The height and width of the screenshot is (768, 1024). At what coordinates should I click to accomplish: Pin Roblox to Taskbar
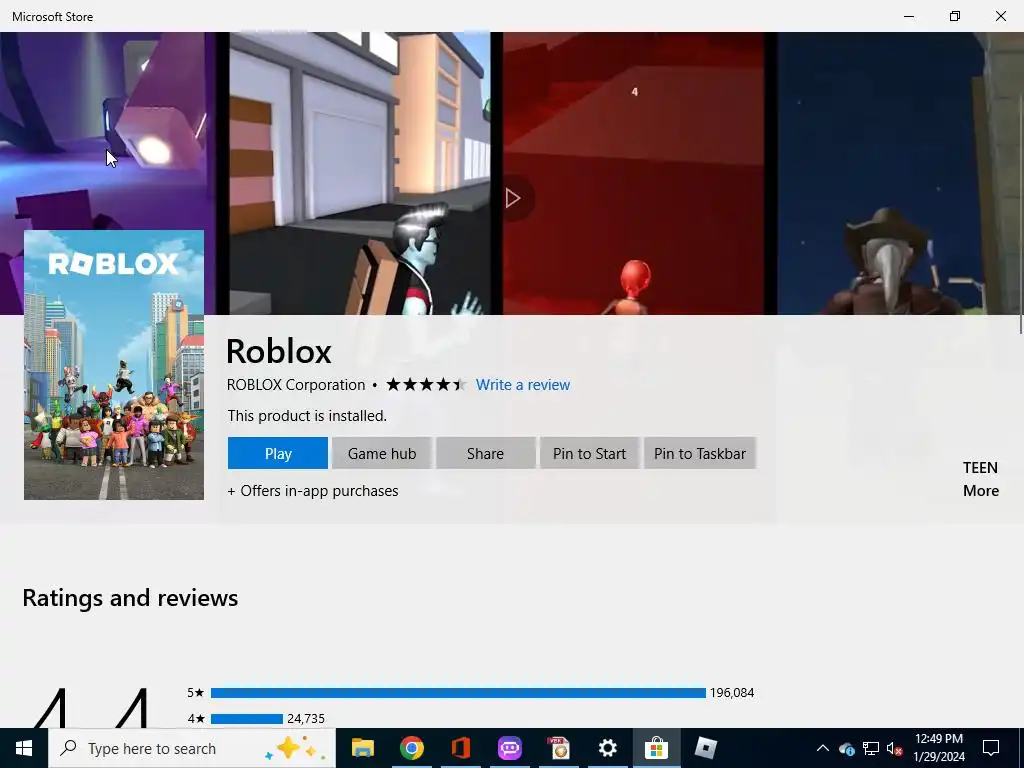699,453
